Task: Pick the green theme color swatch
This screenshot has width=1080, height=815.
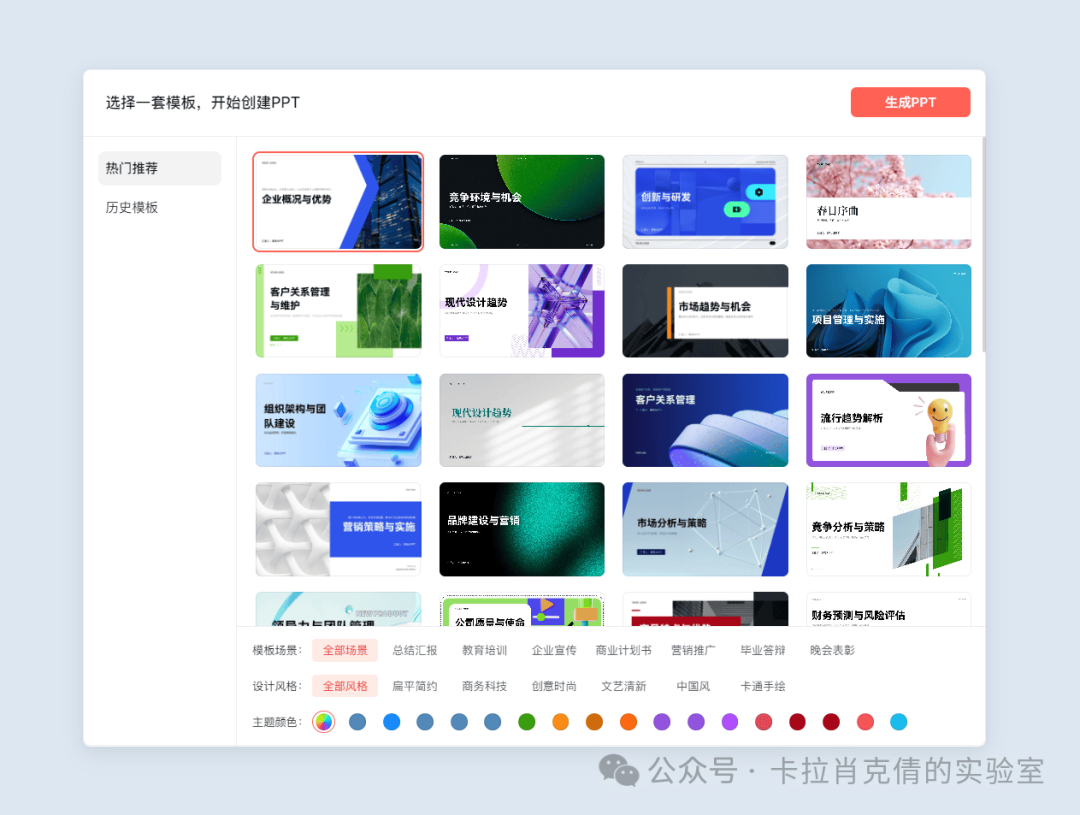Action: [526, 721]
